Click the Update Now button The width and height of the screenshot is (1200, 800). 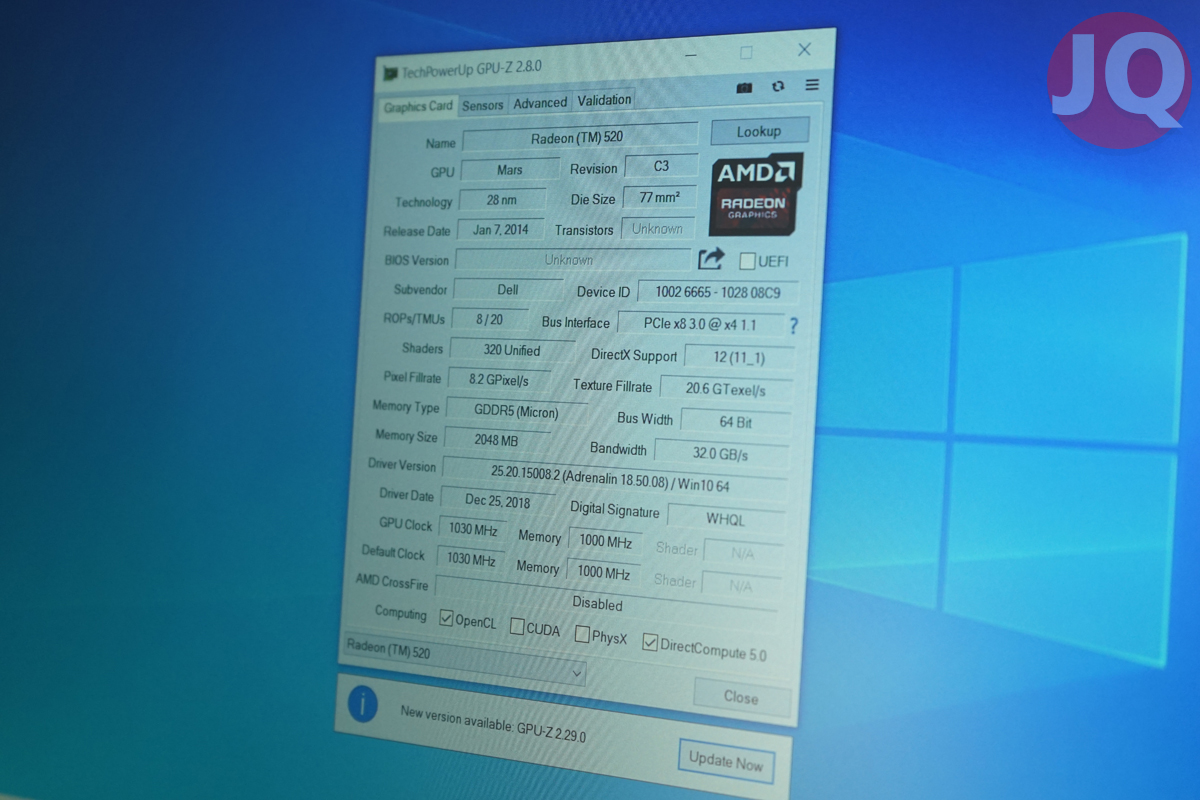(726, 761)
